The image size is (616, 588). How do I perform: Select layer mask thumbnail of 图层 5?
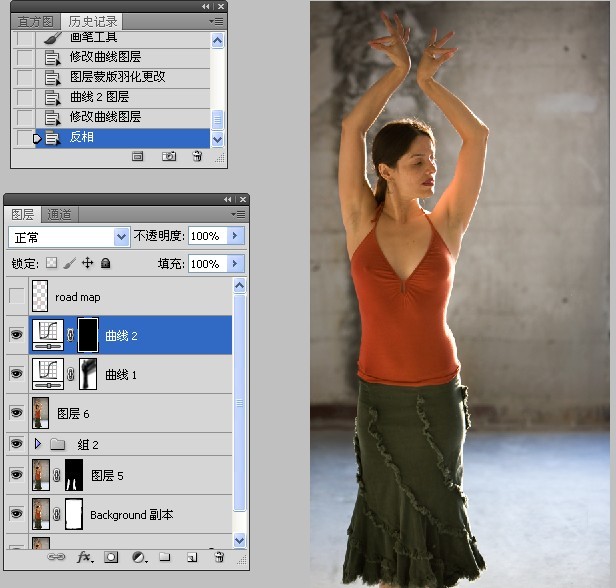click(x=74, y=475)
